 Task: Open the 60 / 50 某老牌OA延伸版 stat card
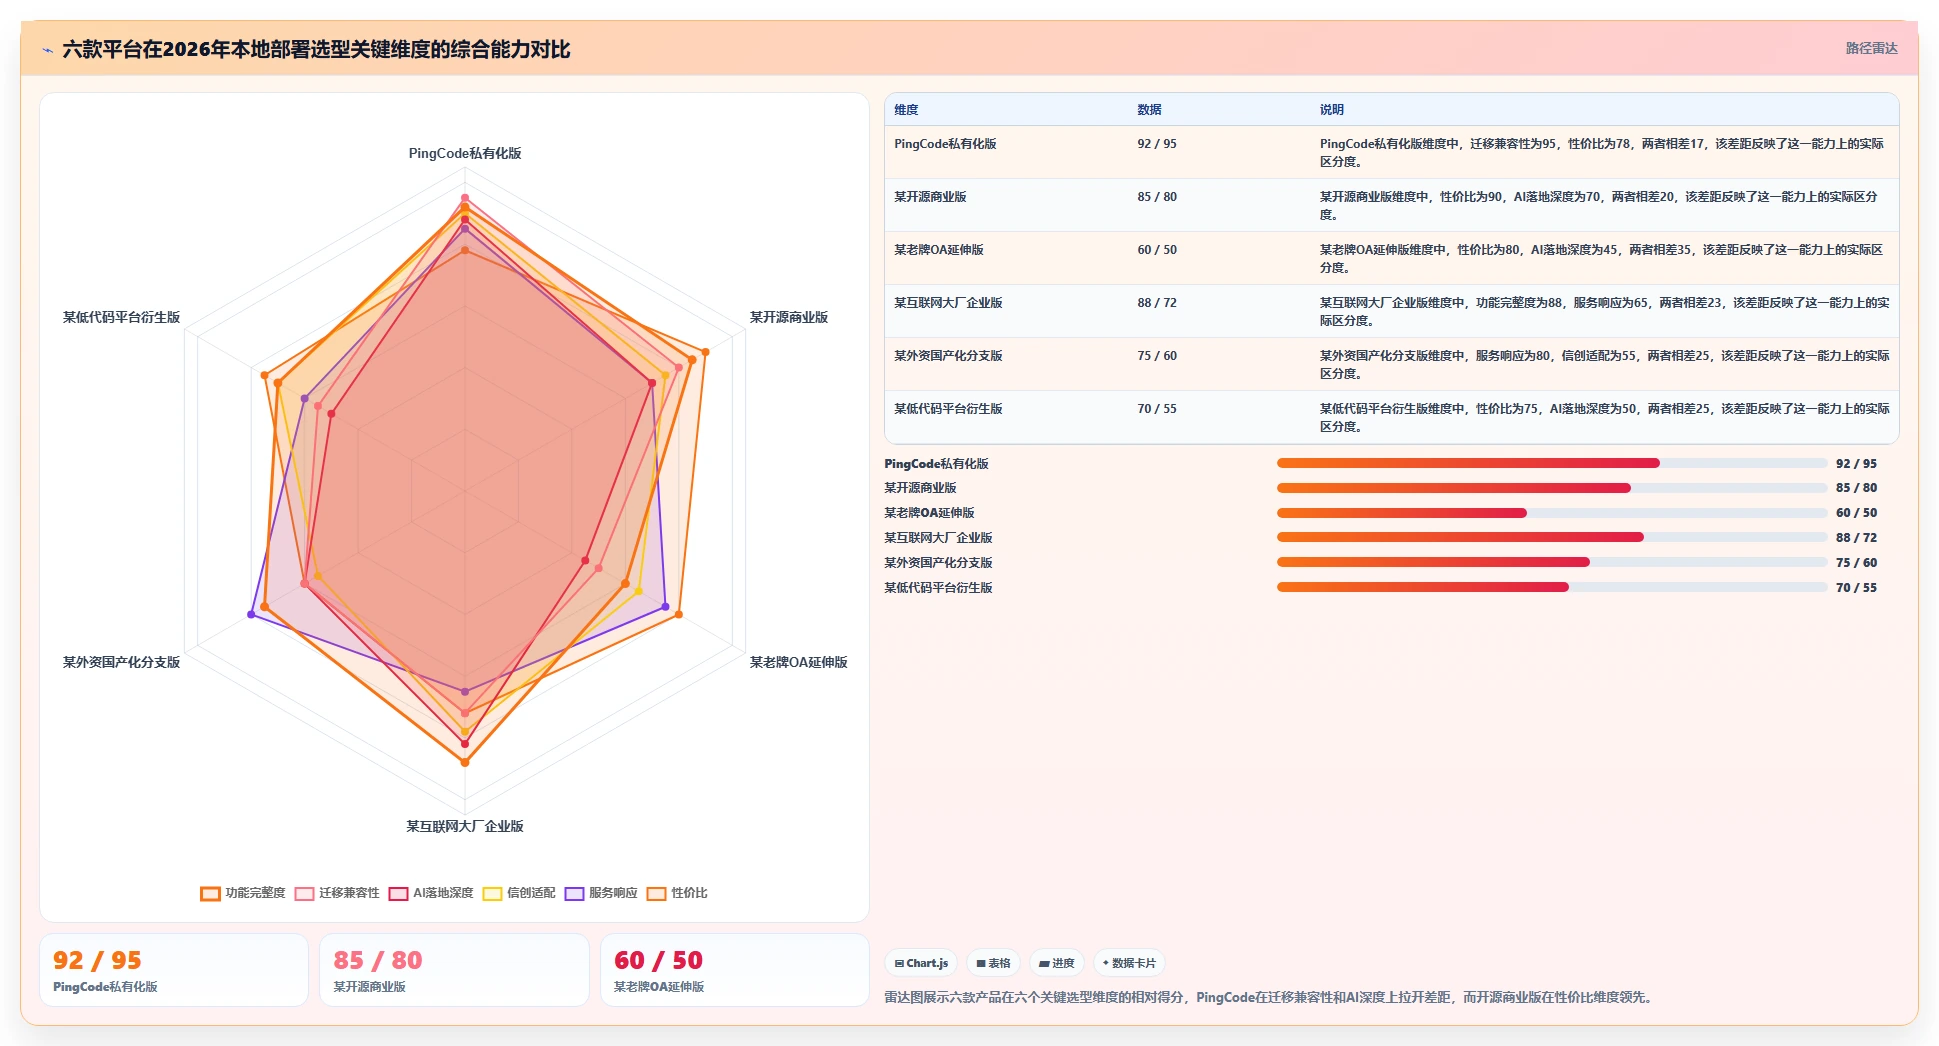[735, 970]
